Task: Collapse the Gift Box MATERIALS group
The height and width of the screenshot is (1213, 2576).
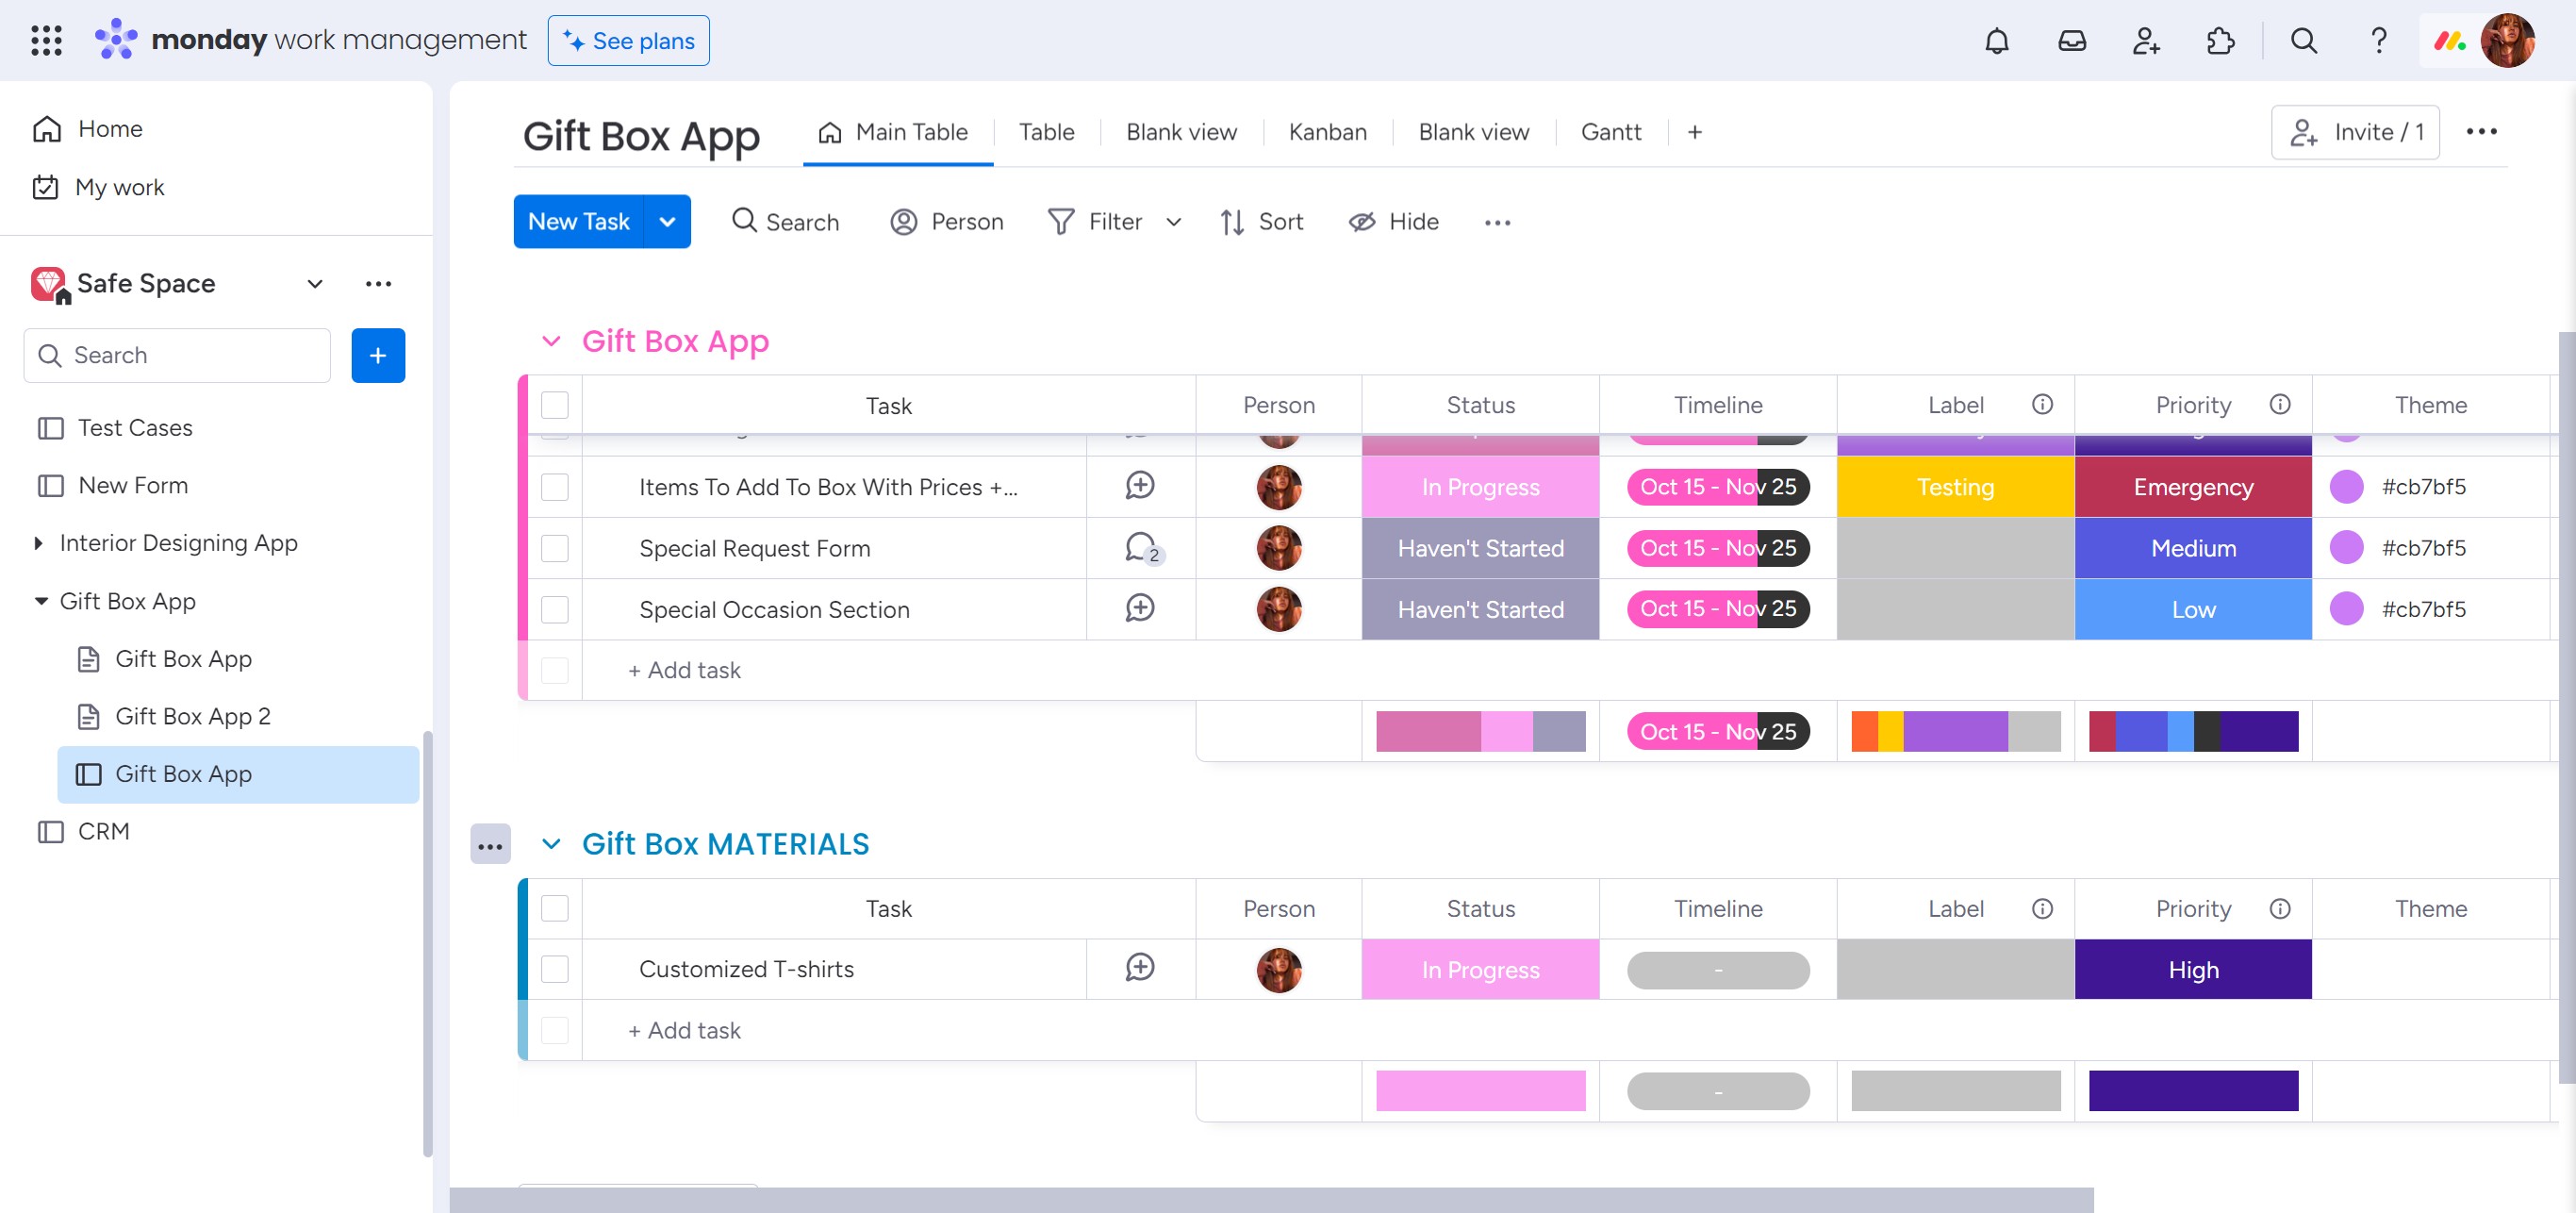Action: click(551, 844)
